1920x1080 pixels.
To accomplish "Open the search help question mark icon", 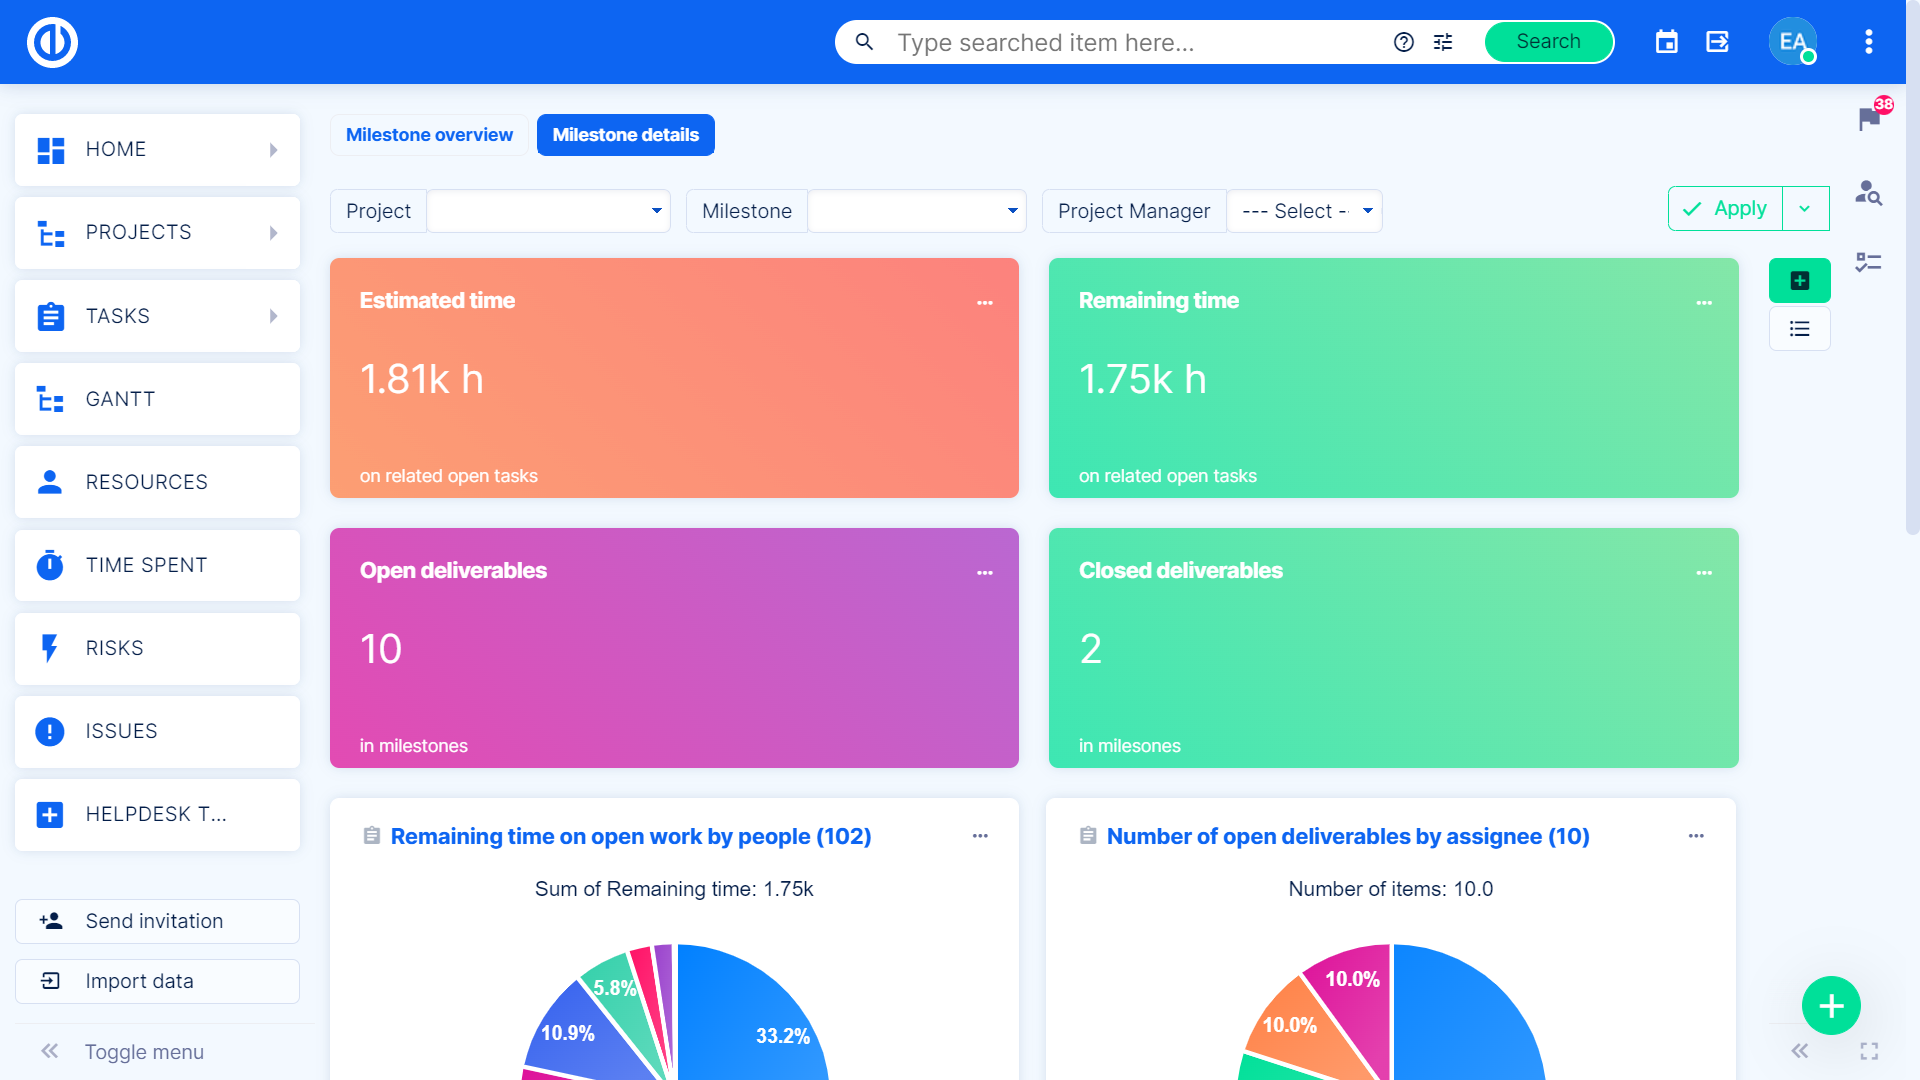I will click(x=1404, y=42).
